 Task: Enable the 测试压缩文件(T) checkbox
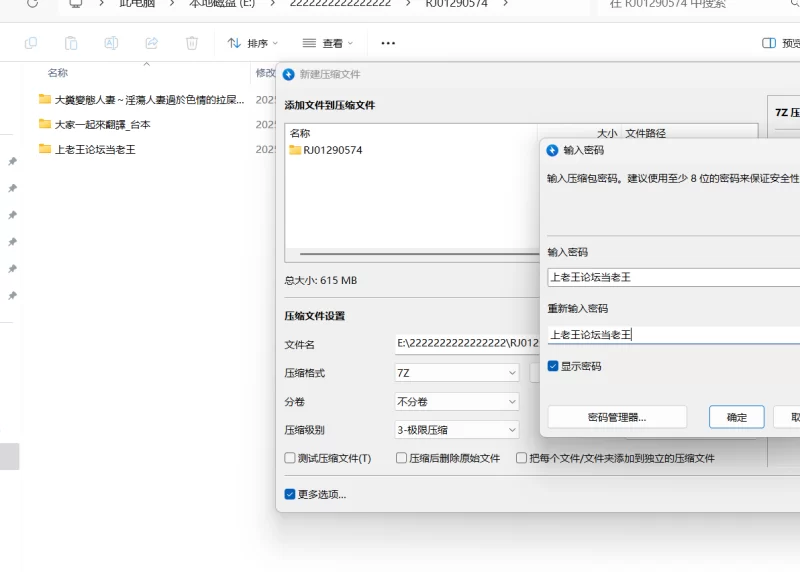pyautogui.click(x=290, y=458)
